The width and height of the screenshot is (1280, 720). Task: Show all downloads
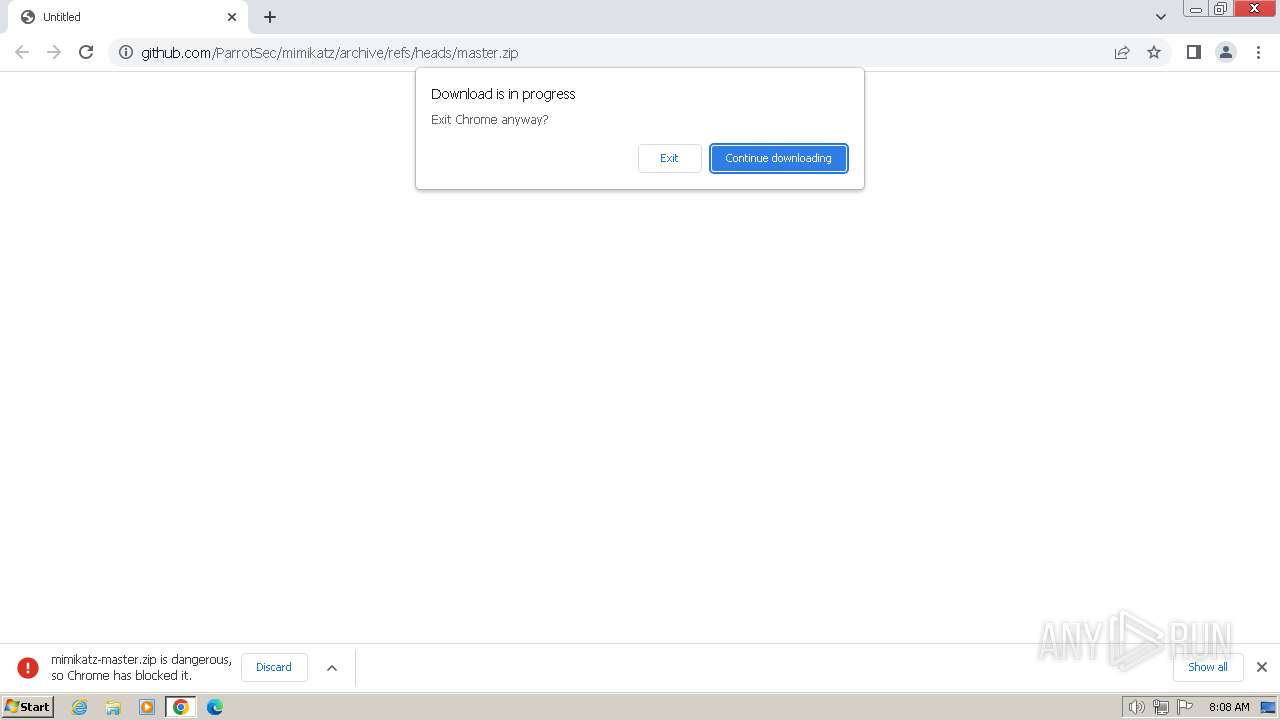pos(1208,667)
